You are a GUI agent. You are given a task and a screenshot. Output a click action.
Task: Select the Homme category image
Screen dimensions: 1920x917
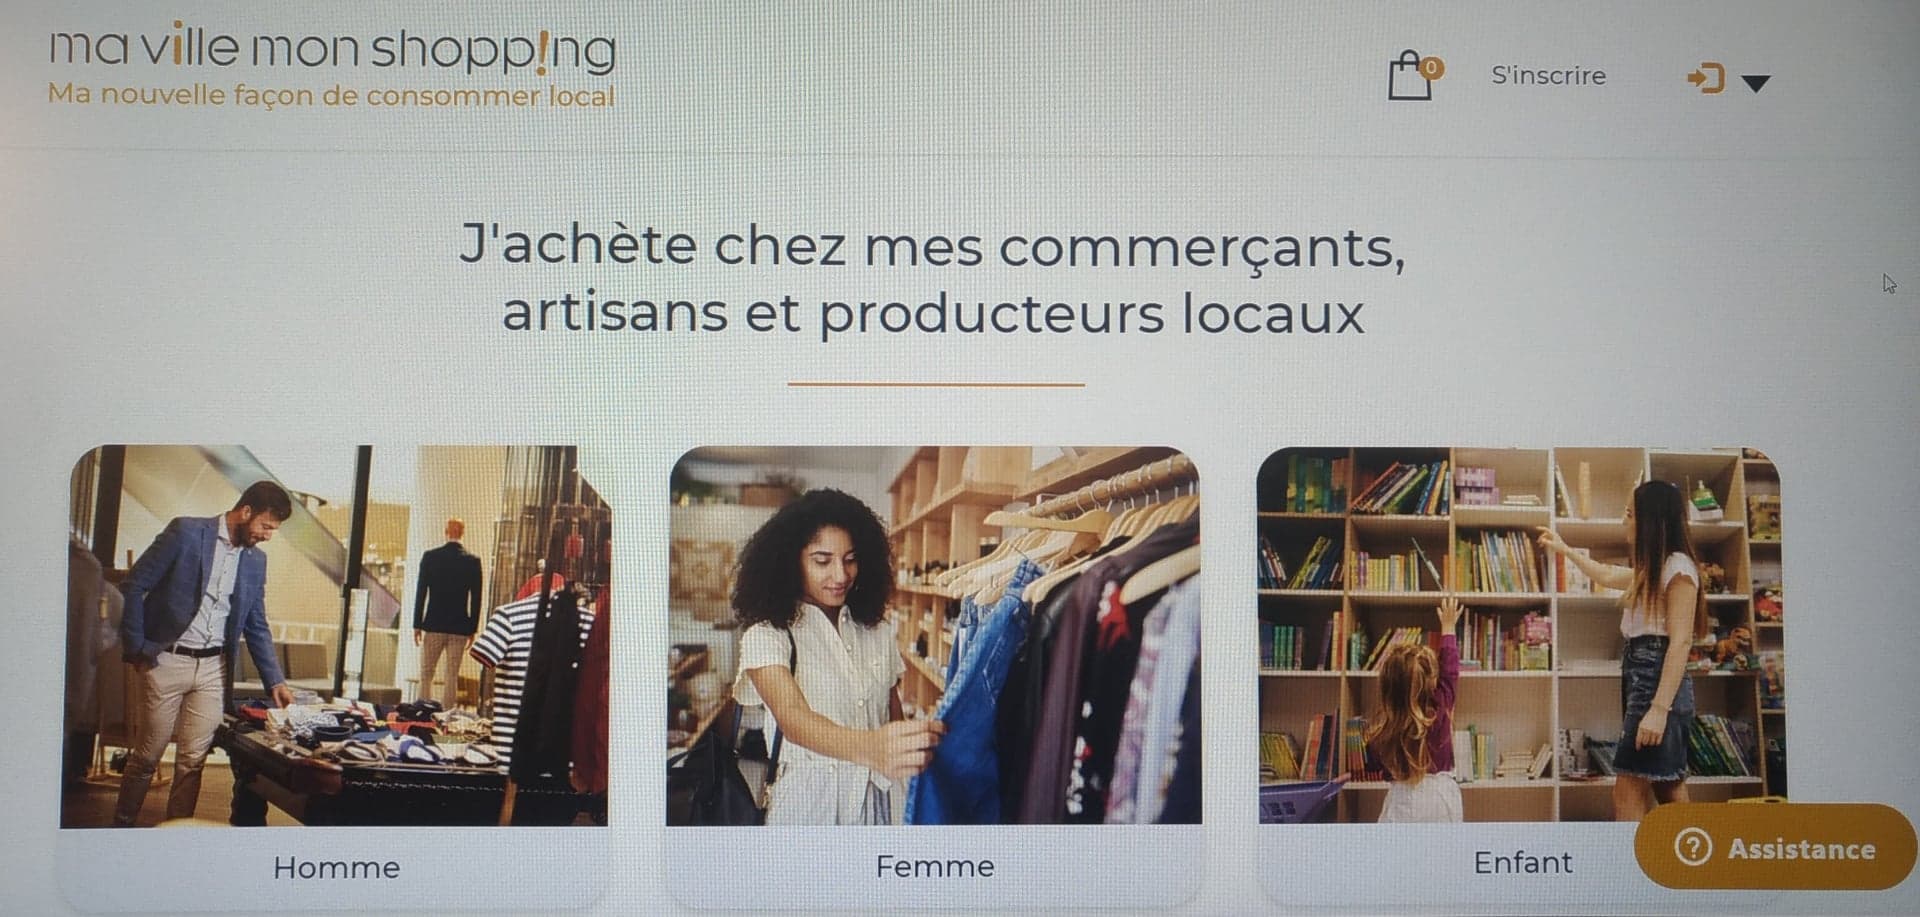tap(335, 636)
